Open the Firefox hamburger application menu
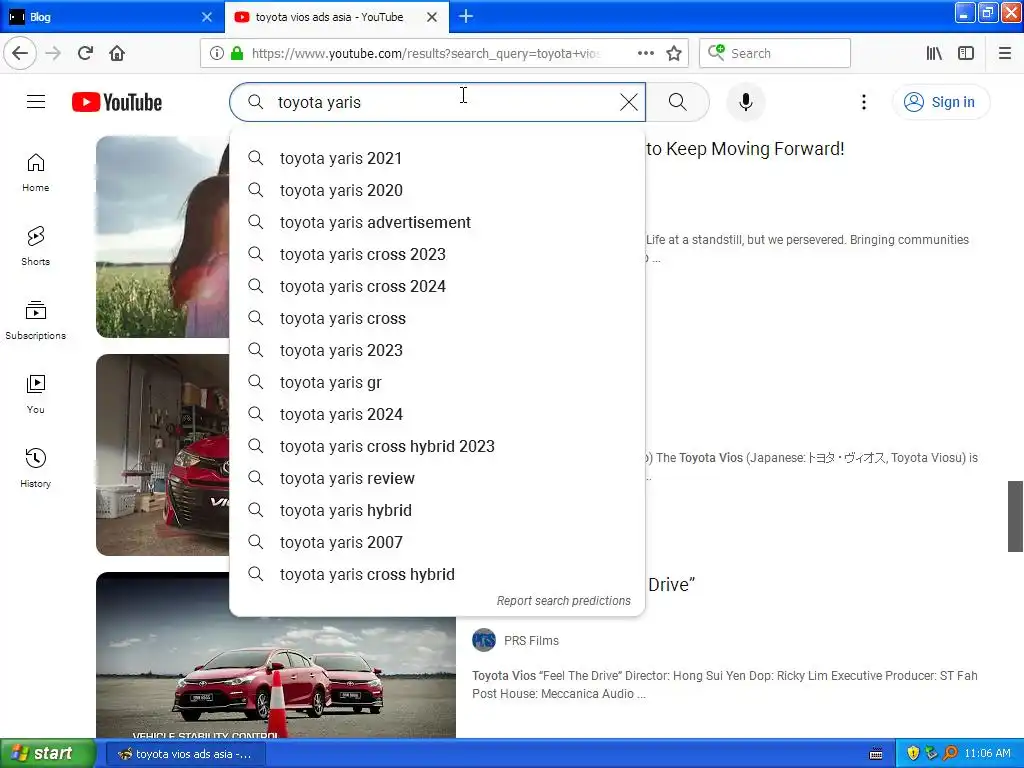1024x768 pixels. [x=1005, y=53]
